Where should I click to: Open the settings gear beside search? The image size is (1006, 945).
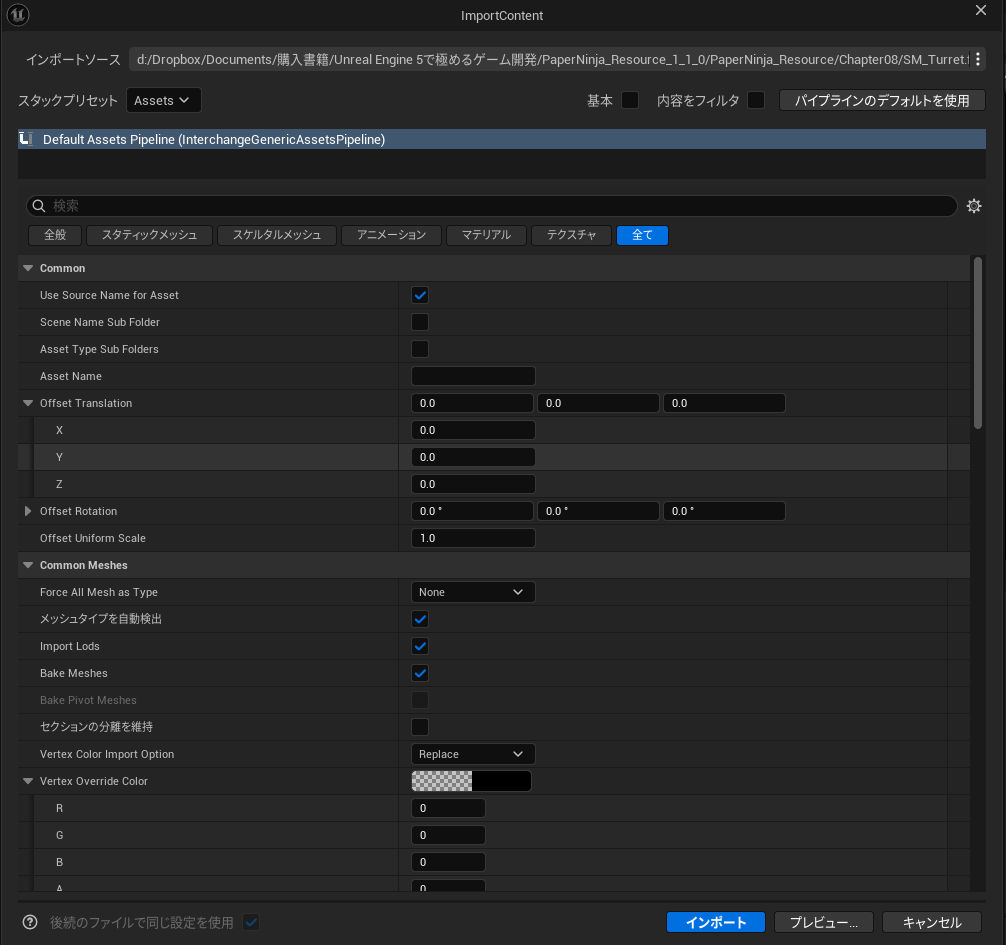pyautogui.click(x=974, y=206)
